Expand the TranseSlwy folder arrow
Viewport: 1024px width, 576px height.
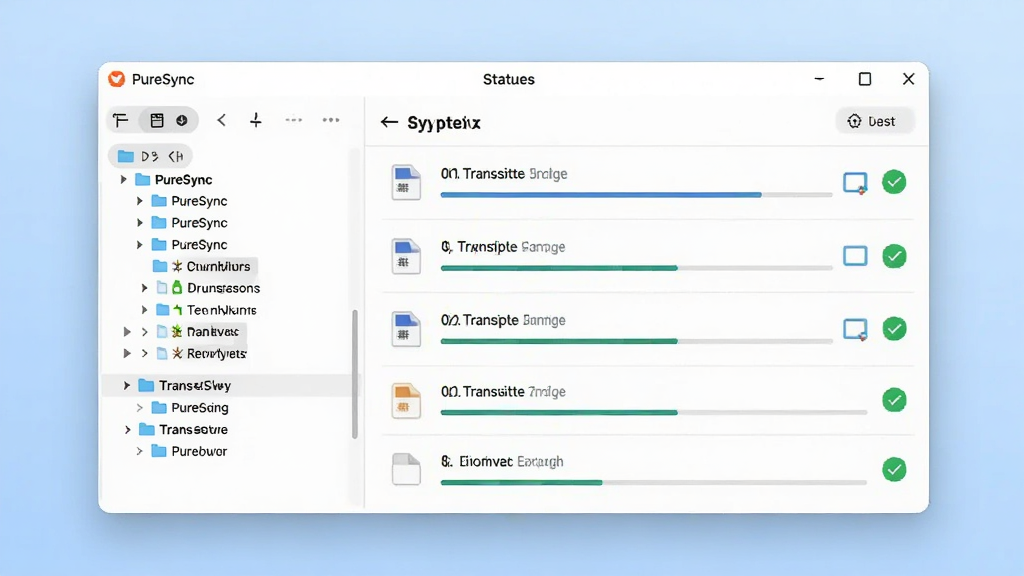pyautogui.click(x=127, y=386)
